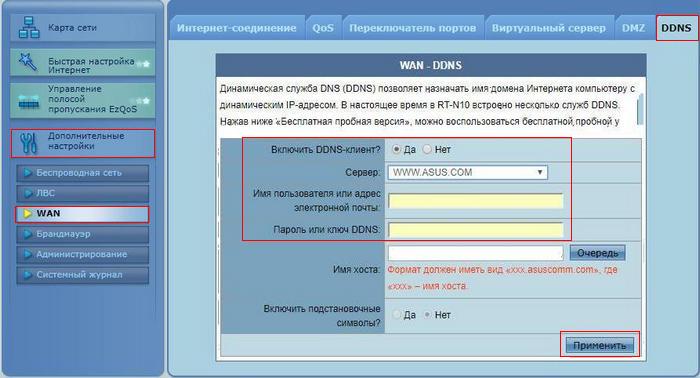This screenshot has height=378, width=700.
Task: Open the Переключатель портов tab
Action: (412, 28)
